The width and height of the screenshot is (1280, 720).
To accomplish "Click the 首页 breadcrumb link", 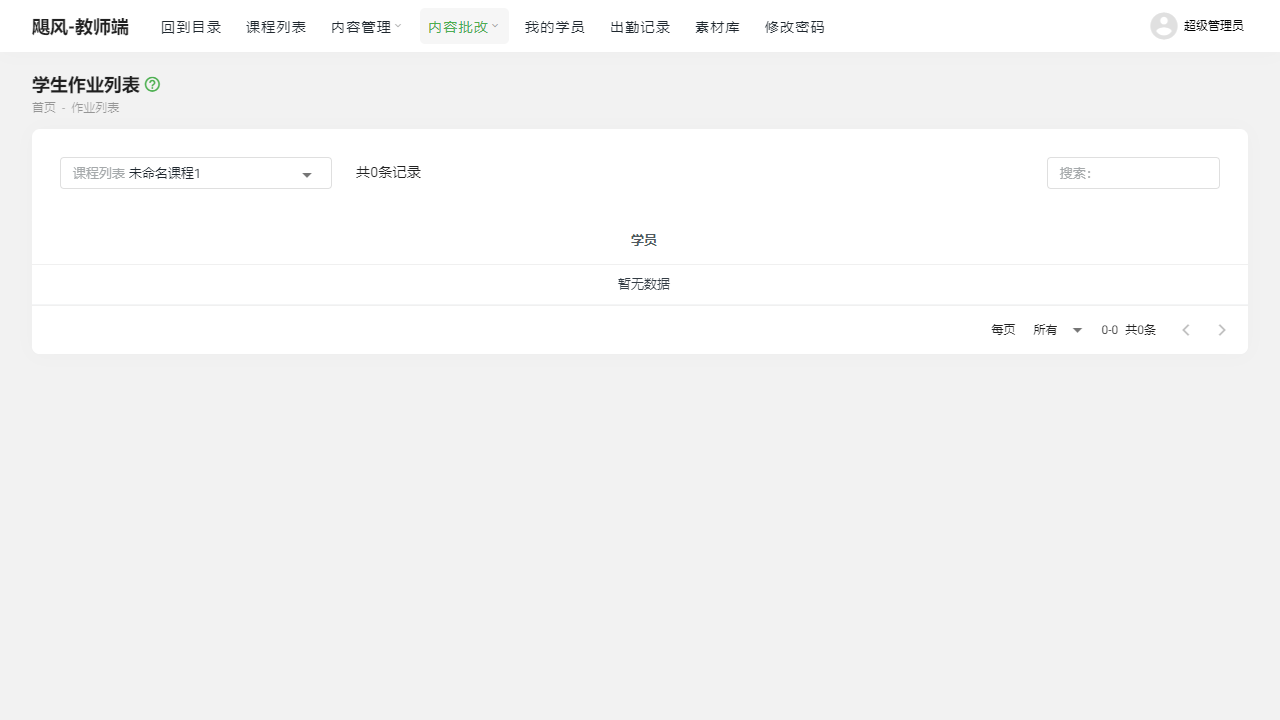I will click(x=44, y=107).
